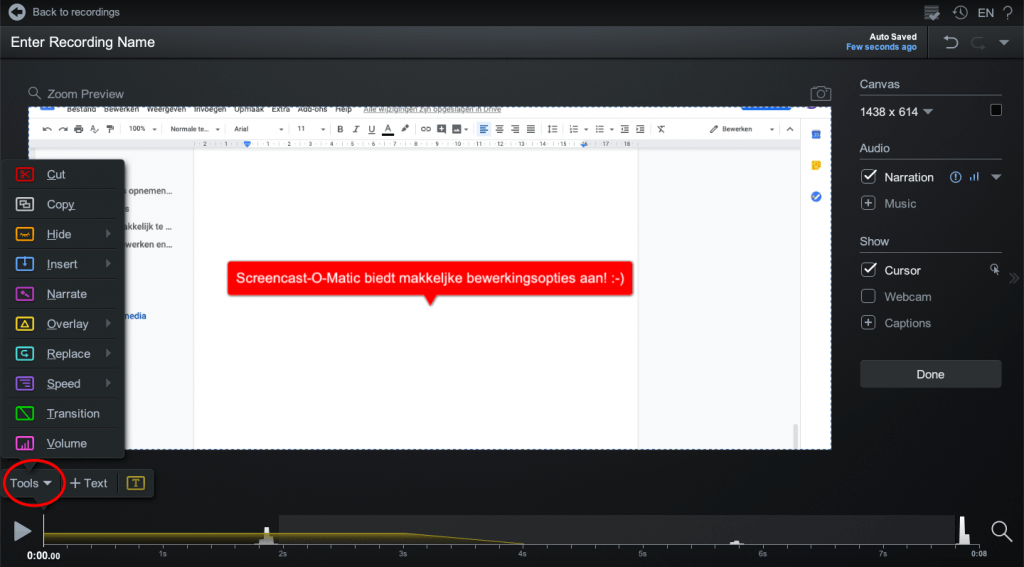Image resolution: width=1024 pixels, height=567 pixels.
Task: Click the timeline zoom magnifier icon
Action: (x=1001, y=531)
